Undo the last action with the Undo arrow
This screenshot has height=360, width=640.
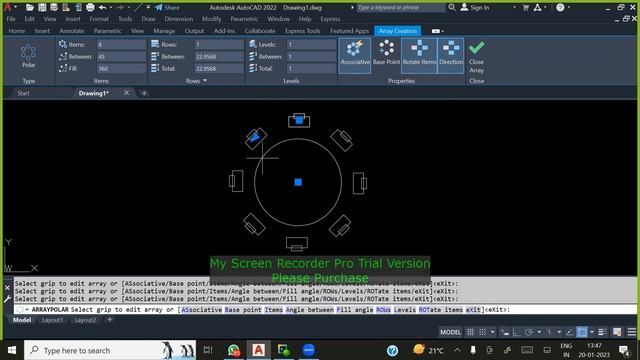[x=102, y=7]
